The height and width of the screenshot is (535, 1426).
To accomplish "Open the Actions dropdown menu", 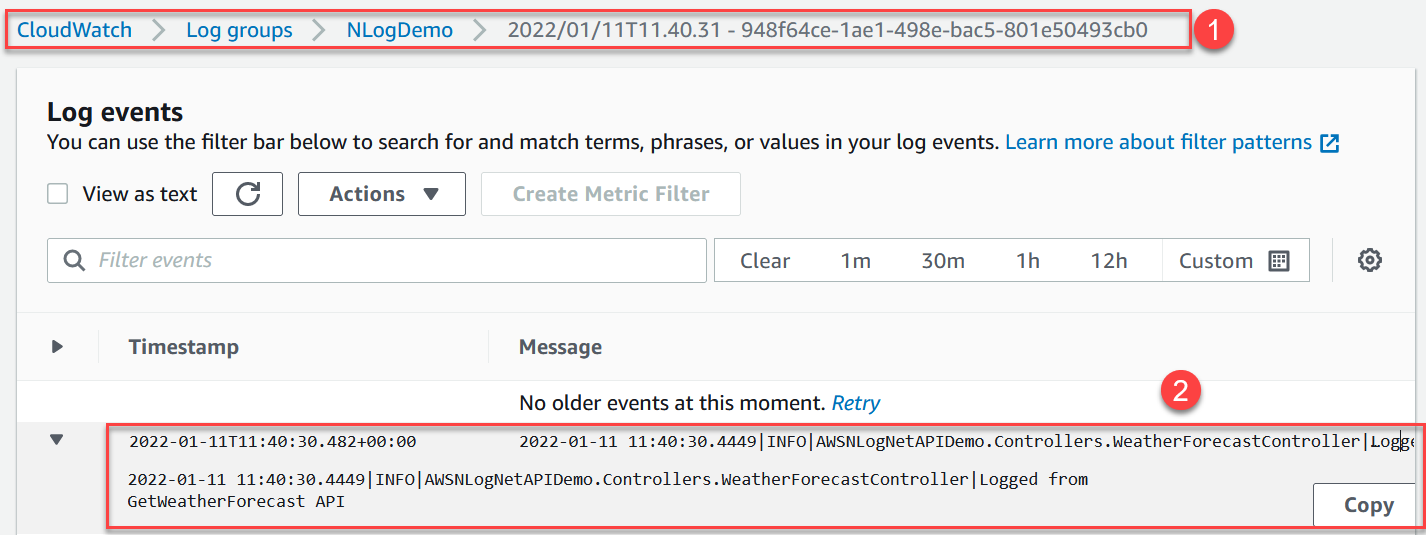I will click(382, 194).
